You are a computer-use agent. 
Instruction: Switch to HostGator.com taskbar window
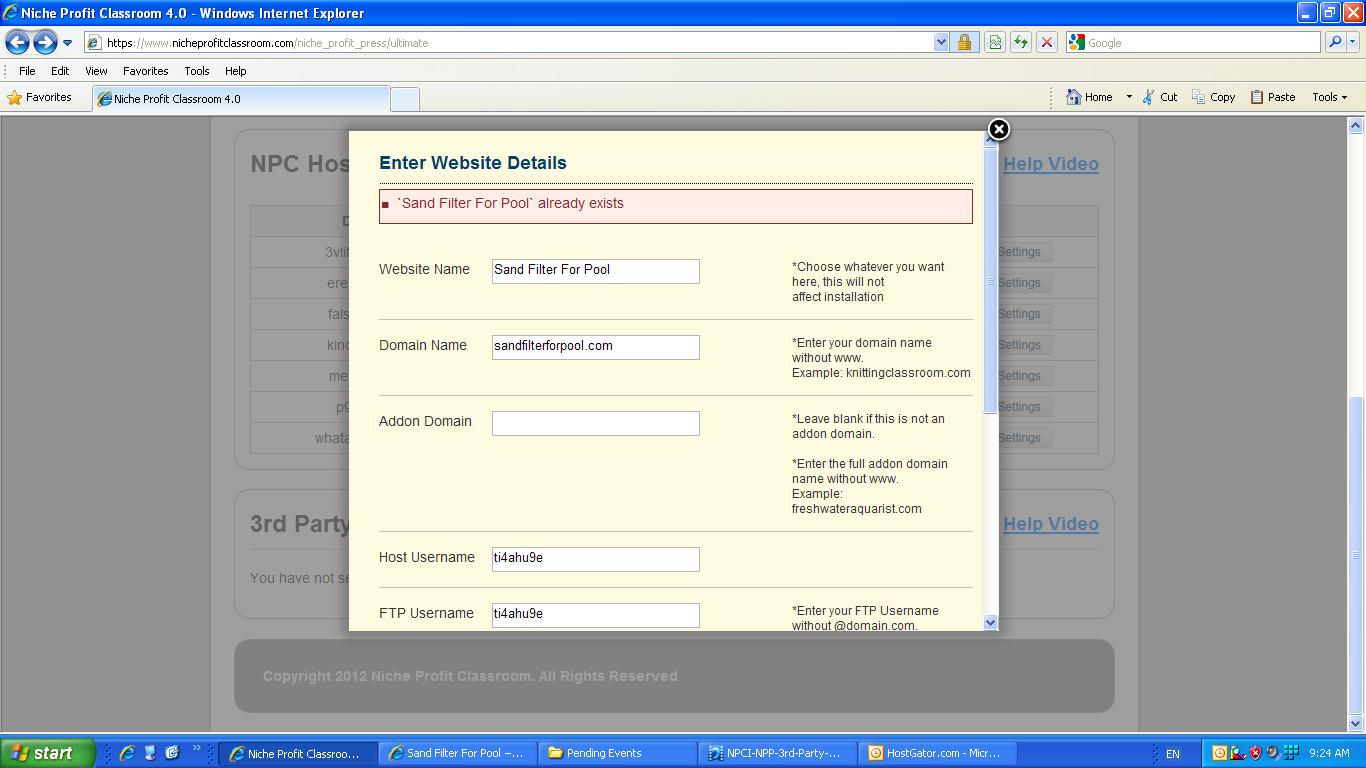click(937, 753)
